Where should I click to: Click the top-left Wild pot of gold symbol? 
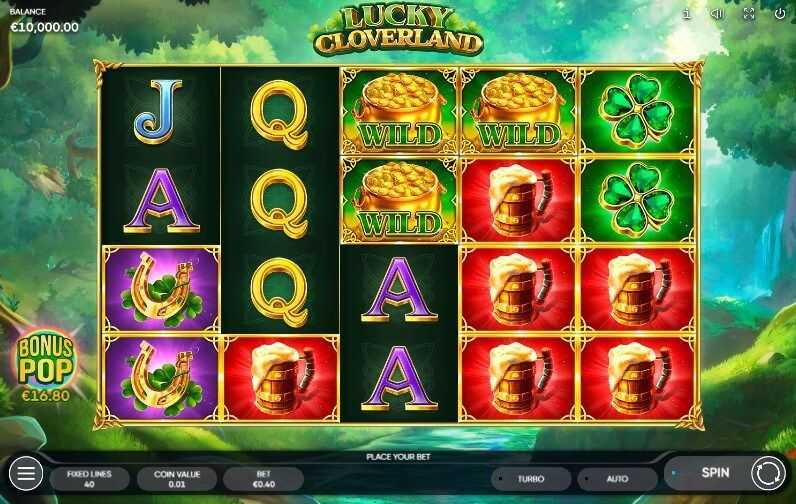tap(399, 111)
